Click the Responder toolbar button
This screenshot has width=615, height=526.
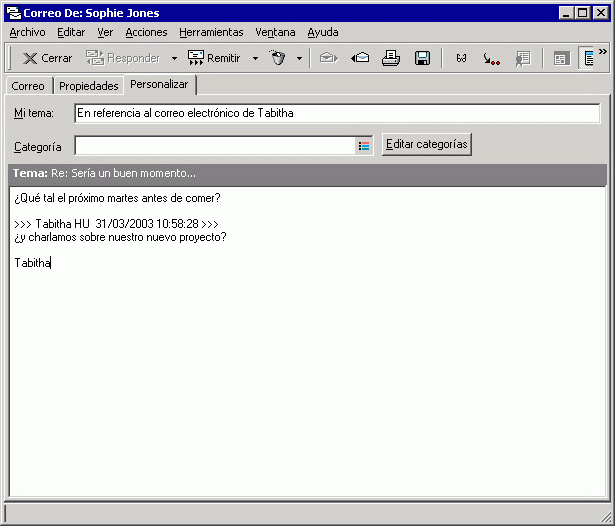click(x=123, y=58)
